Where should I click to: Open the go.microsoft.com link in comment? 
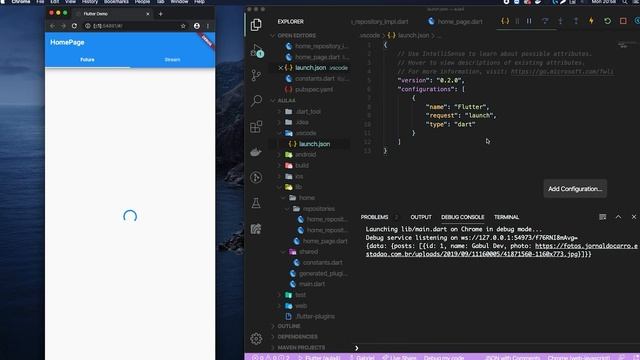click(x=562, y=71)
